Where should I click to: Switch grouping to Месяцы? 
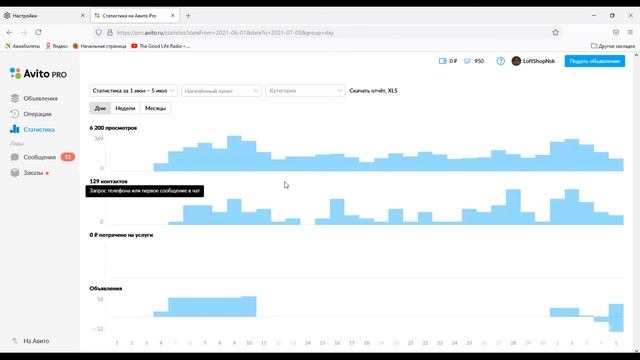pos(156,108)
